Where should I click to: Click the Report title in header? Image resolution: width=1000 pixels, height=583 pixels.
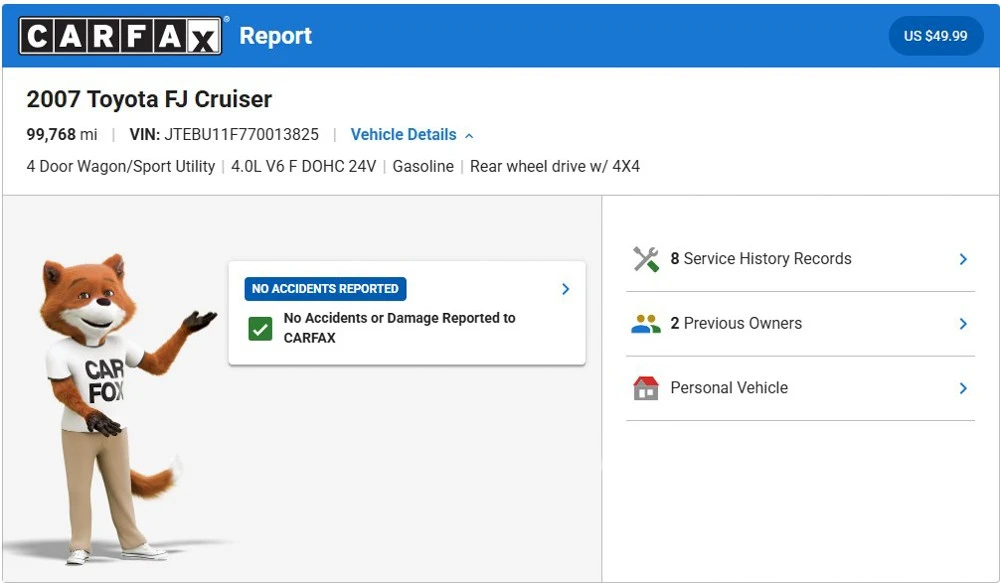pyautogui.click(x=276, y=36)
